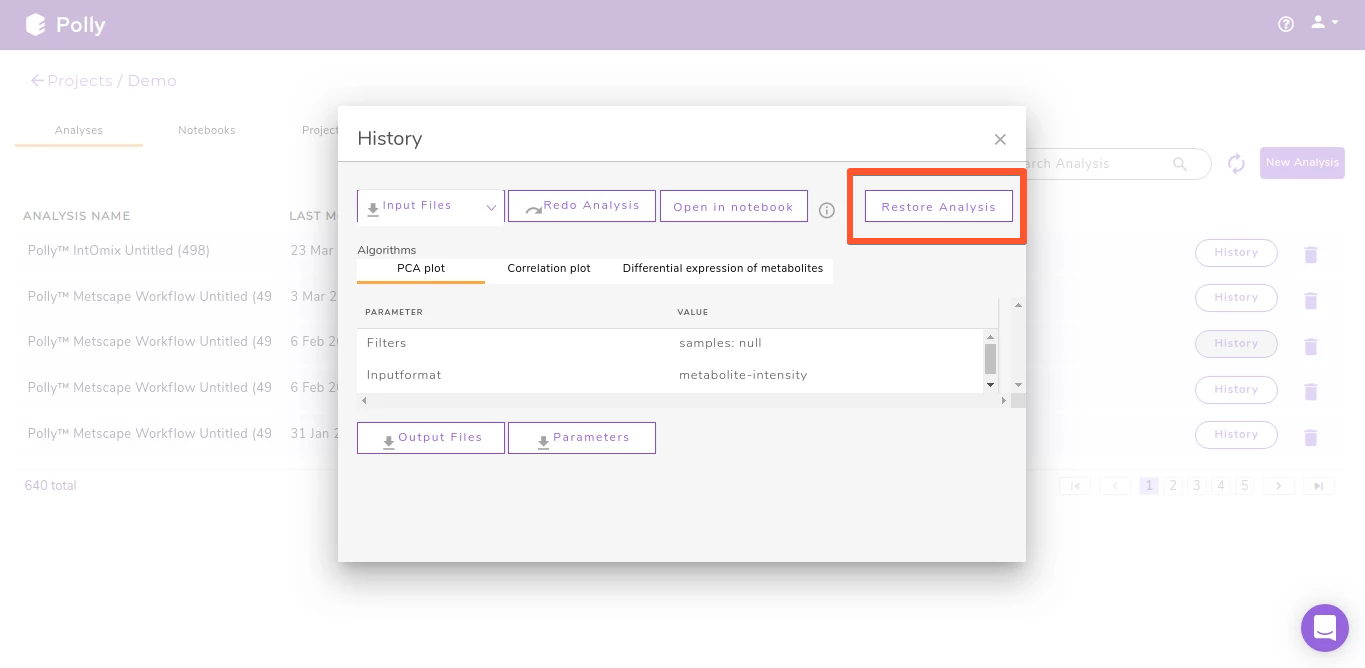The height and width of the screenshot is (668, 1365).
Task: Download the Parameters file
Action: coord(582,438)
